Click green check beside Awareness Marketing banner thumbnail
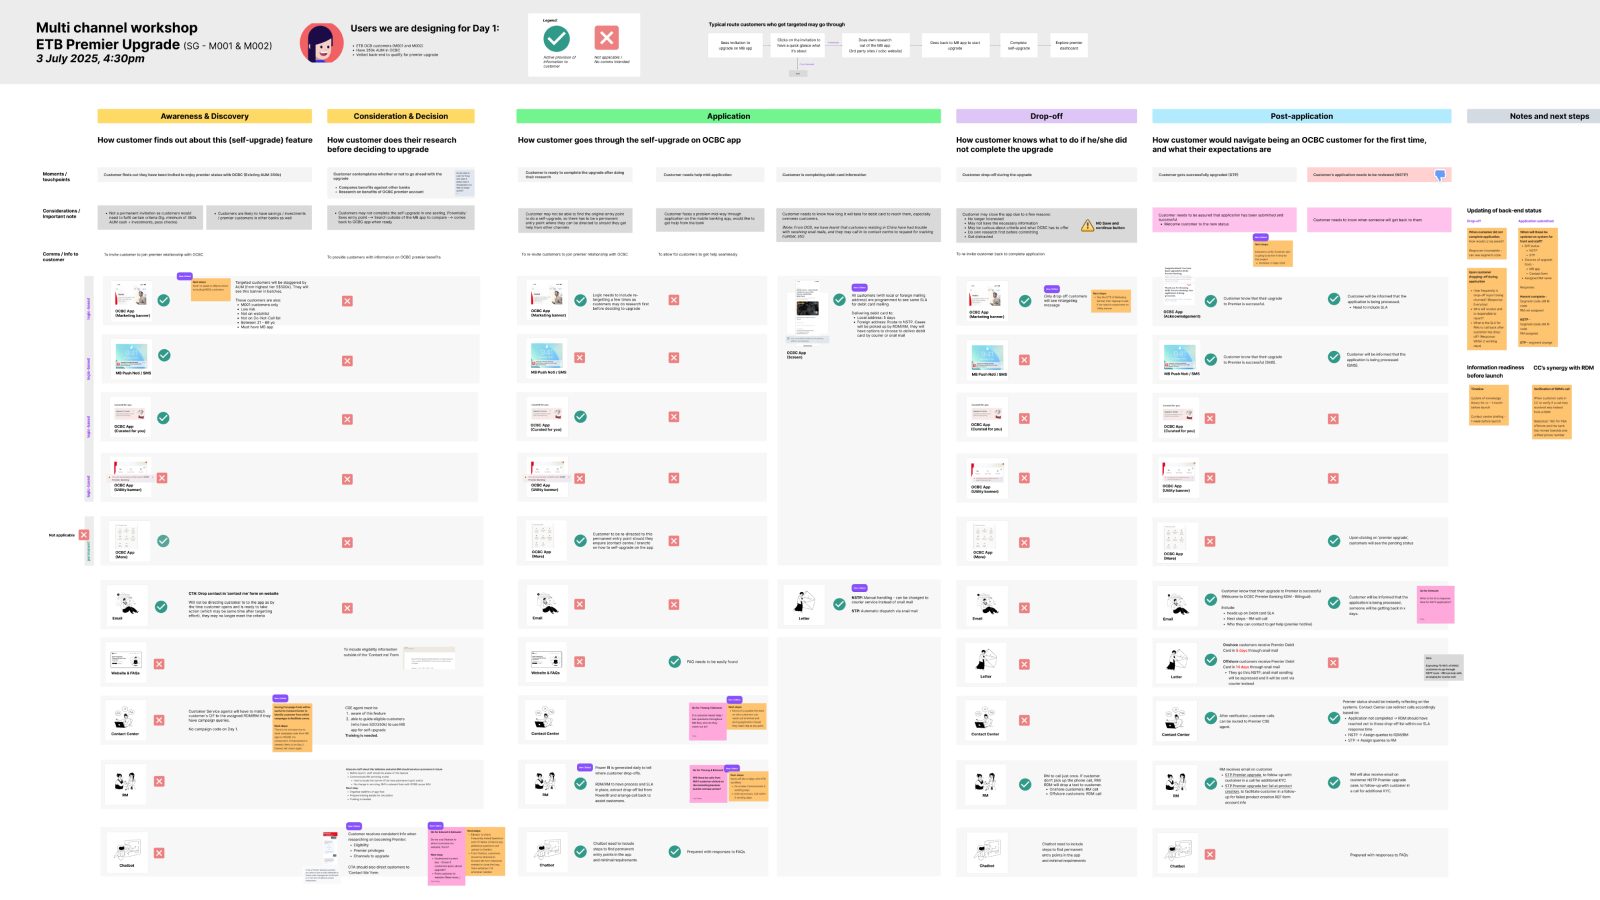 click(x=164, y=298)
